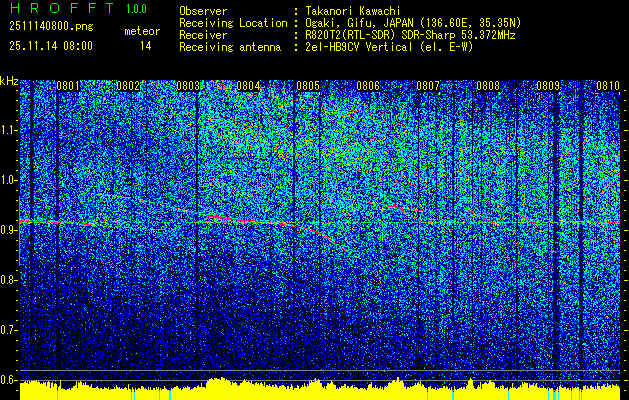Click the 0809 time marker
Viewport: 629px width, 400px height.
point(549,87)
